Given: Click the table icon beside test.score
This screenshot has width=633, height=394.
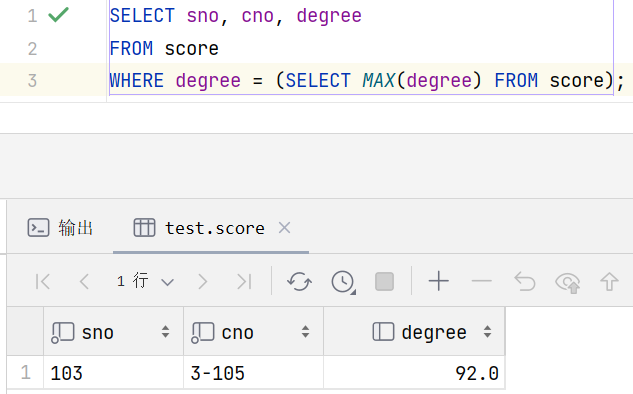Looking at the screenshot, I should tap(144, 228).
